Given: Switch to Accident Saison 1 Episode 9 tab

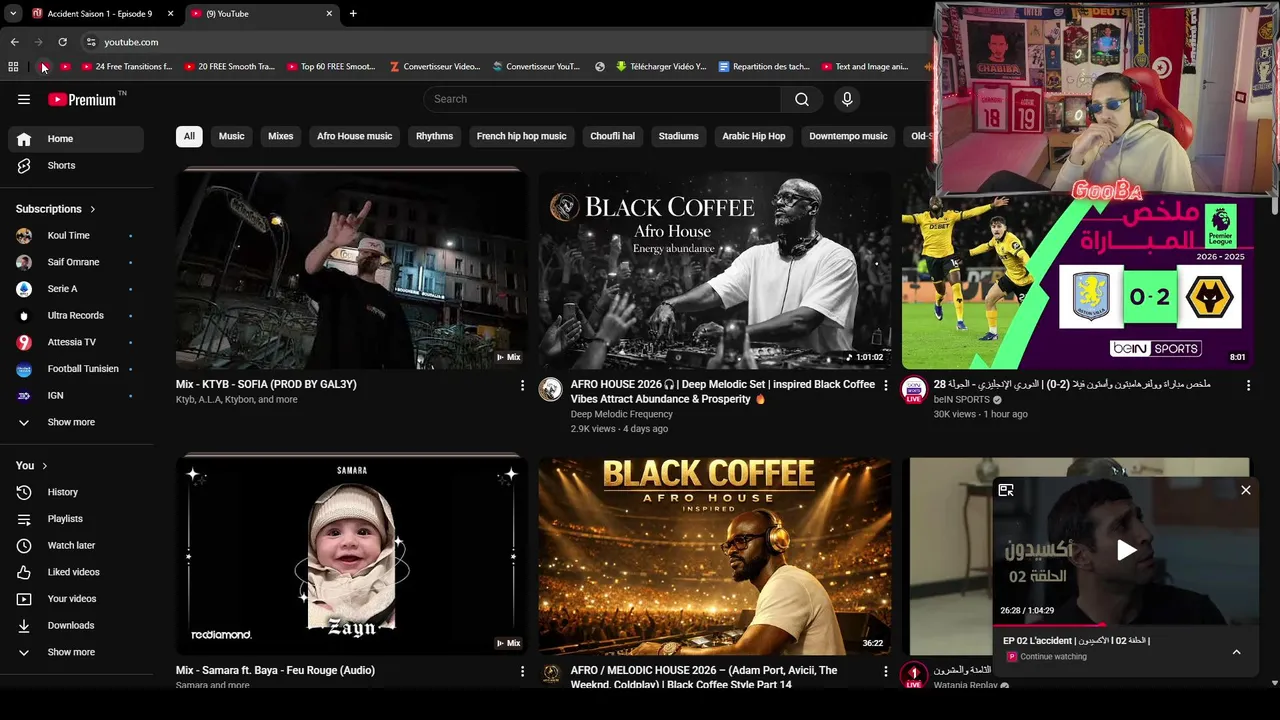Looking at the screenshot, I should (x=100, y=14).
